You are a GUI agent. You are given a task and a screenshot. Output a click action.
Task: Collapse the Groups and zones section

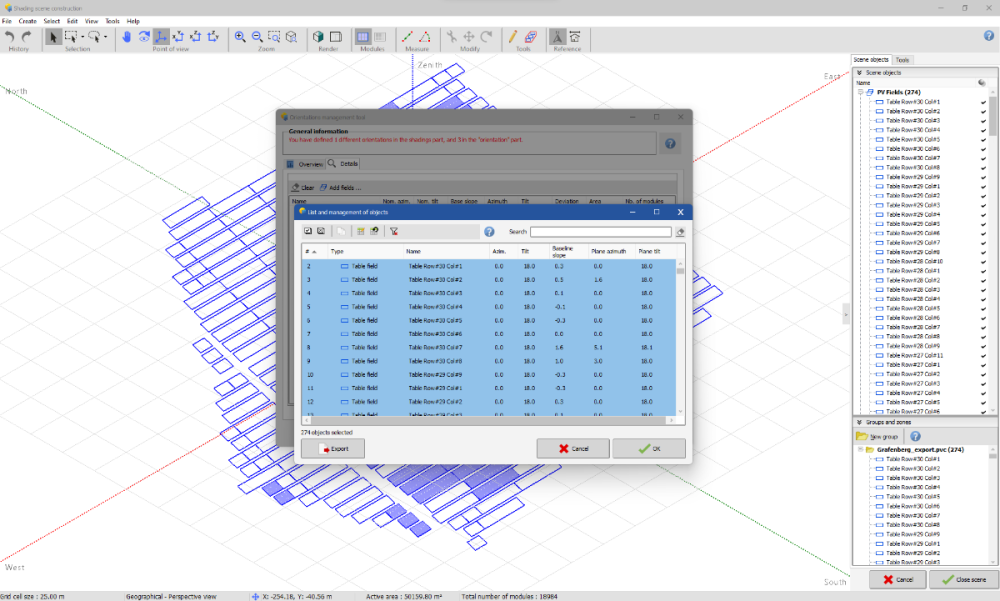[858, 422]
